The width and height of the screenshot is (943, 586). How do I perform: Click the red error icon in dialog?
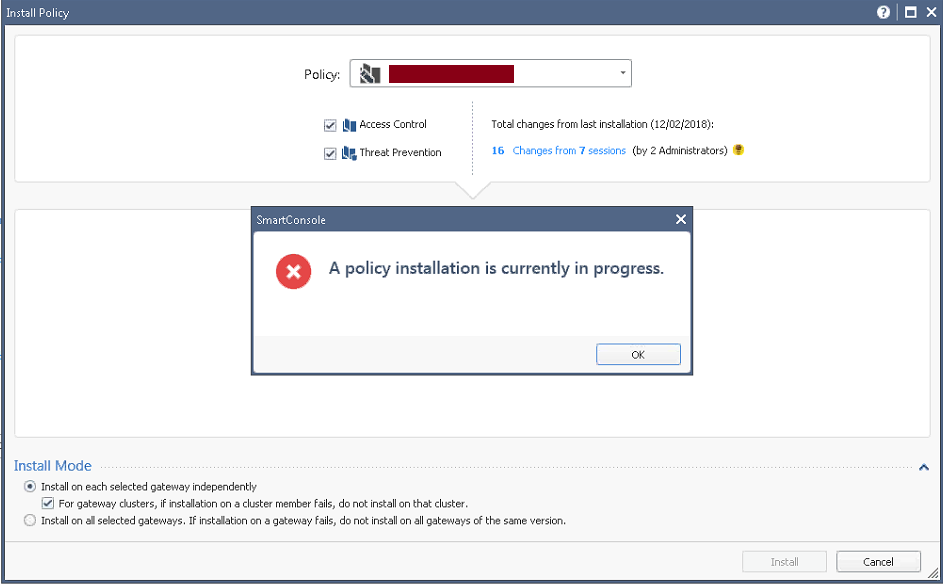pyautogui.click(x=293, y=272)
